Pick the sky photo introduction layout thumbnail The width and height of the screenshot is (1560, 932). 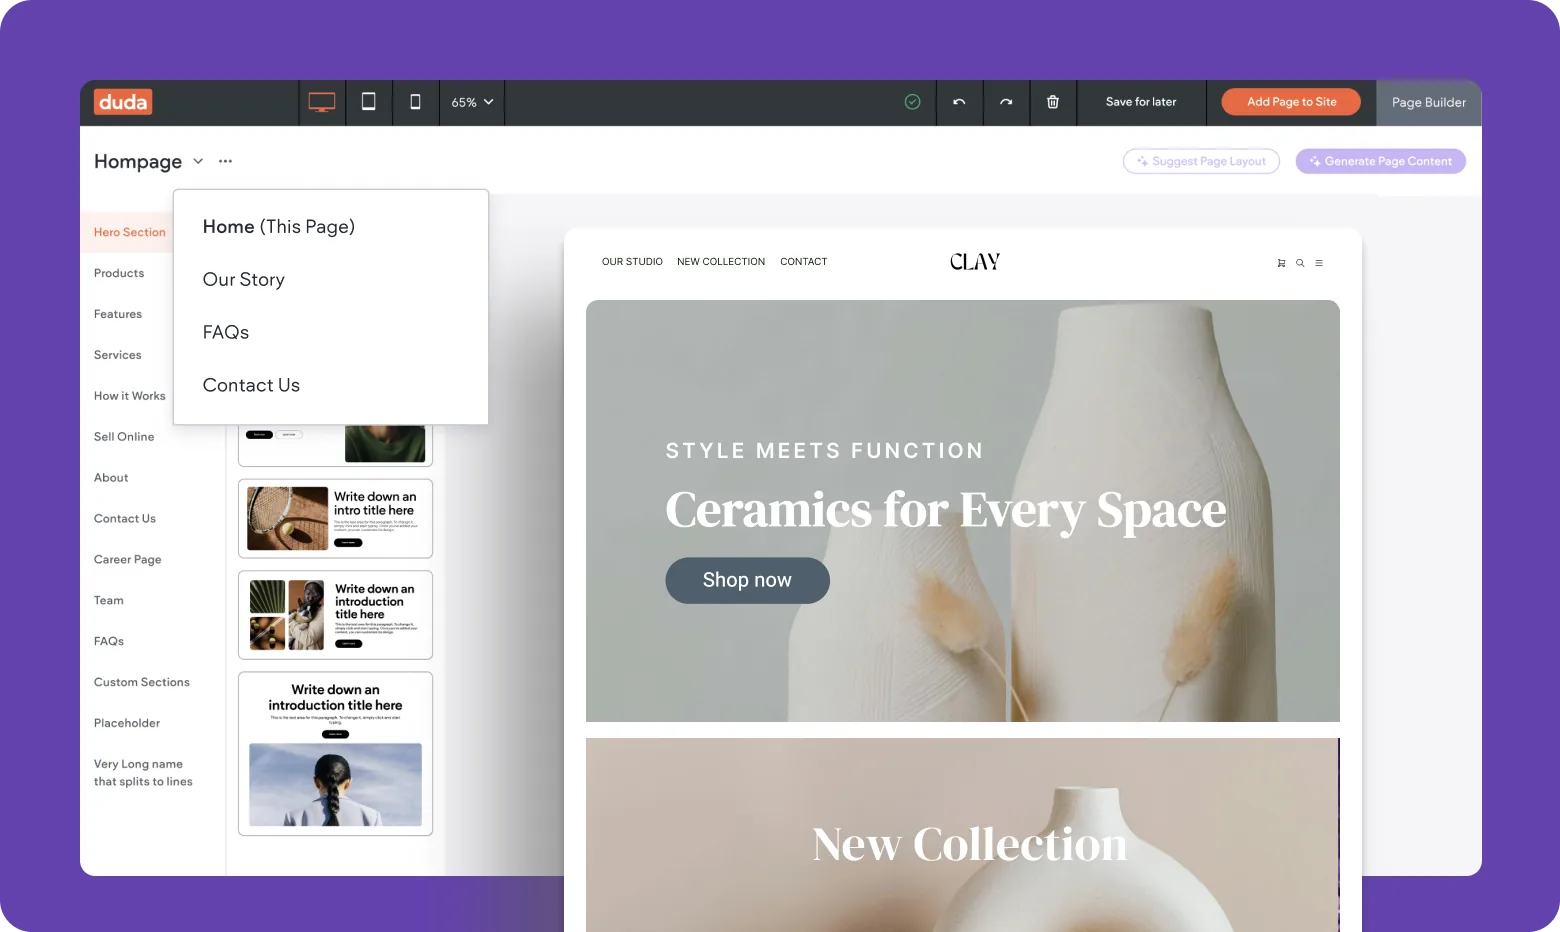pos(335,754)
